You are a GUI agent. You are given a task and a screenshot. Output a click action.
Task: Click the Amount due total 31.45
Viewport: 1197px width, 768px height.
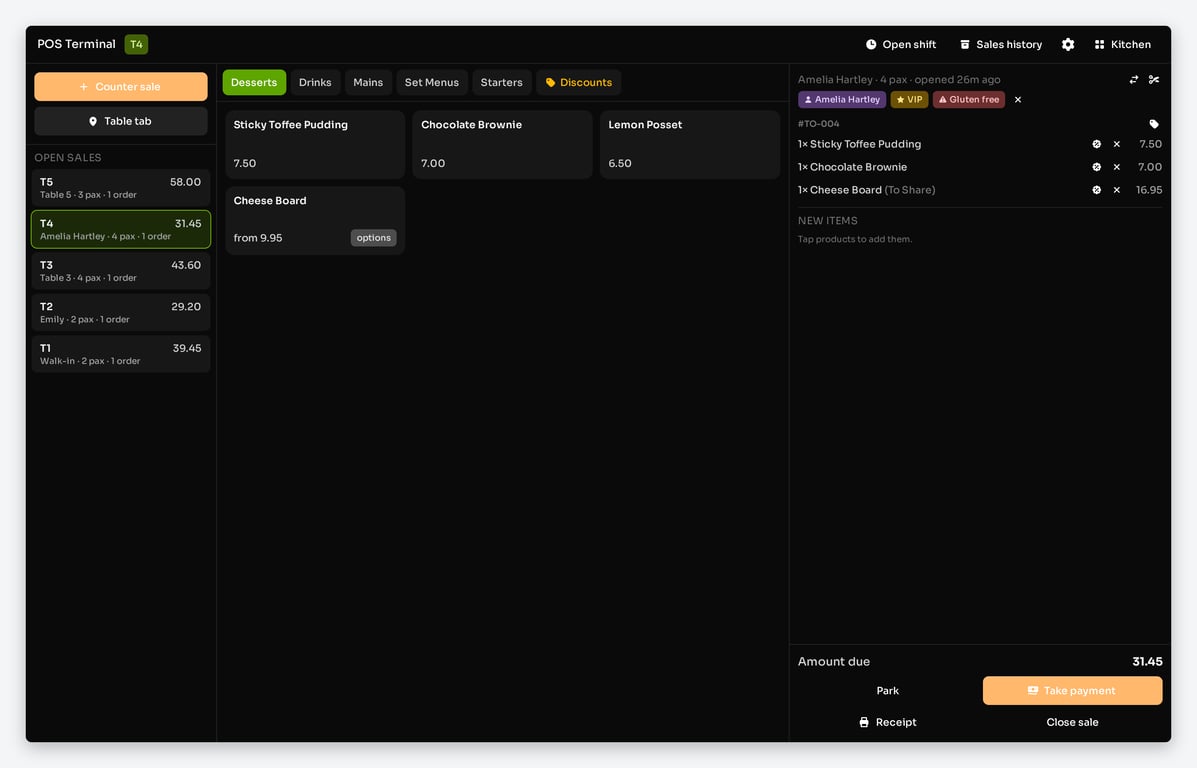(1147, 662)
